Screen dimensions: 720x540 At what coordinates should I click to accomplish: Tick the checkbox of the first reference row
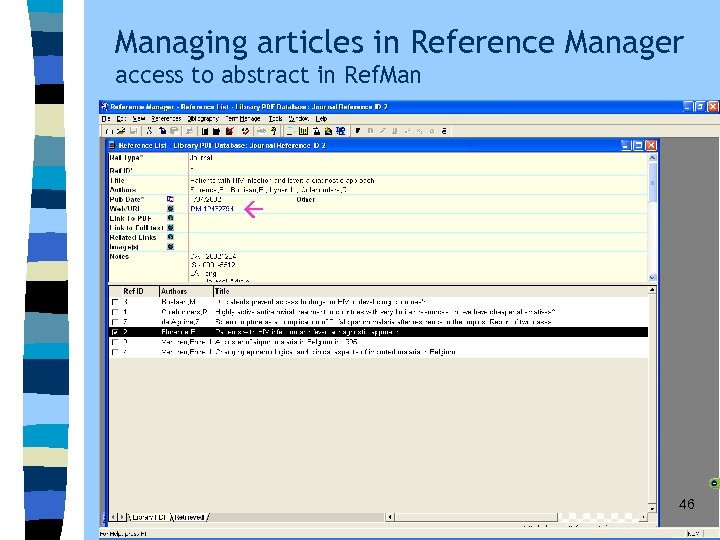pyautogui.click(x=115, y=302)
